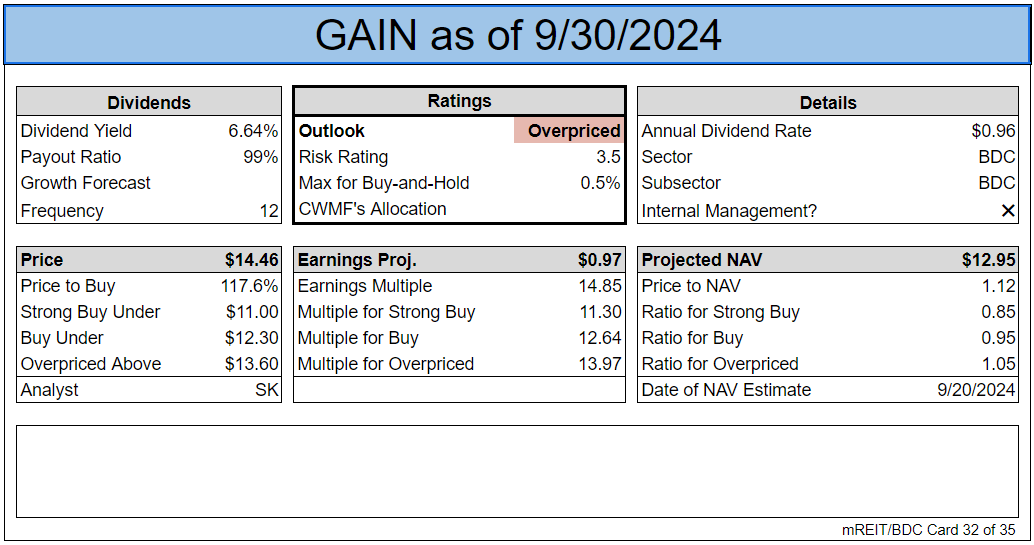1034x545 pixels.
Task: Select the empty CWMF's Allocation cell
Action: click(x=568, y=209)
